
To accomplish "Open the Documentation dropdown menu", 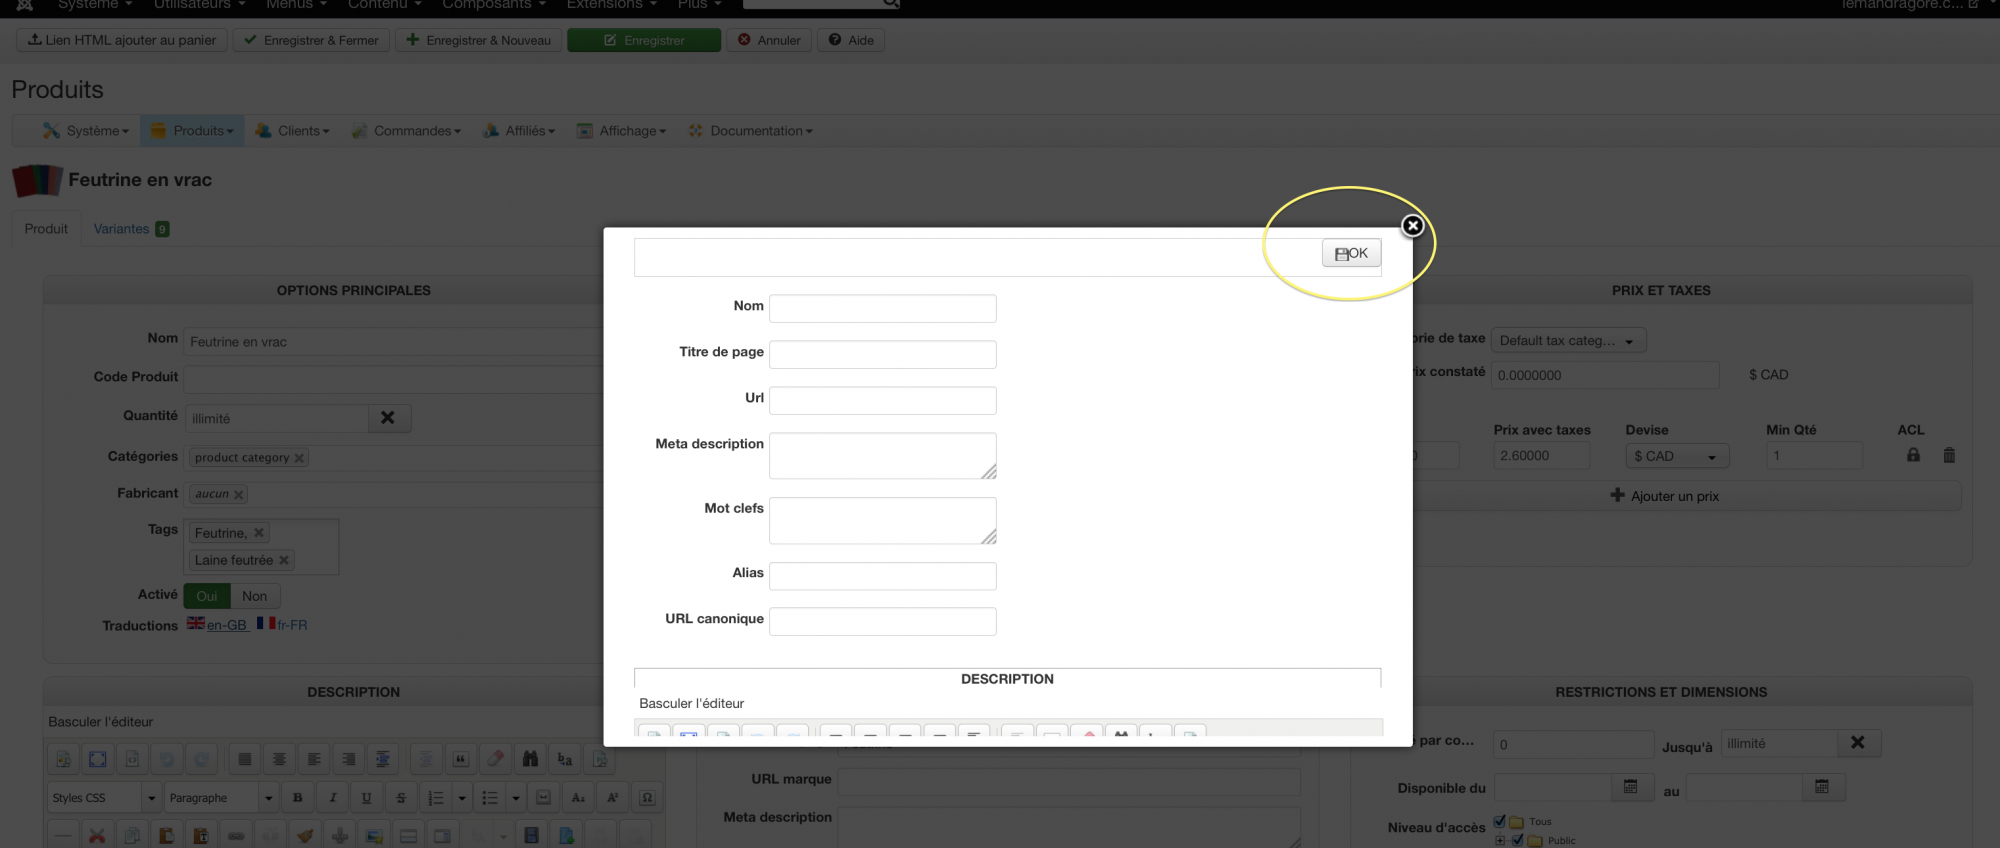I will [x=750, y=131].
